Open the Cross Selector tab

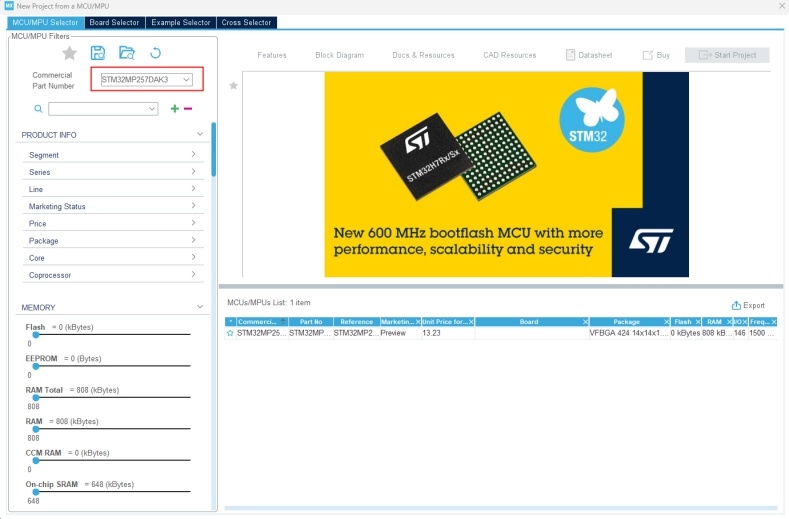[x=246, y=22]
